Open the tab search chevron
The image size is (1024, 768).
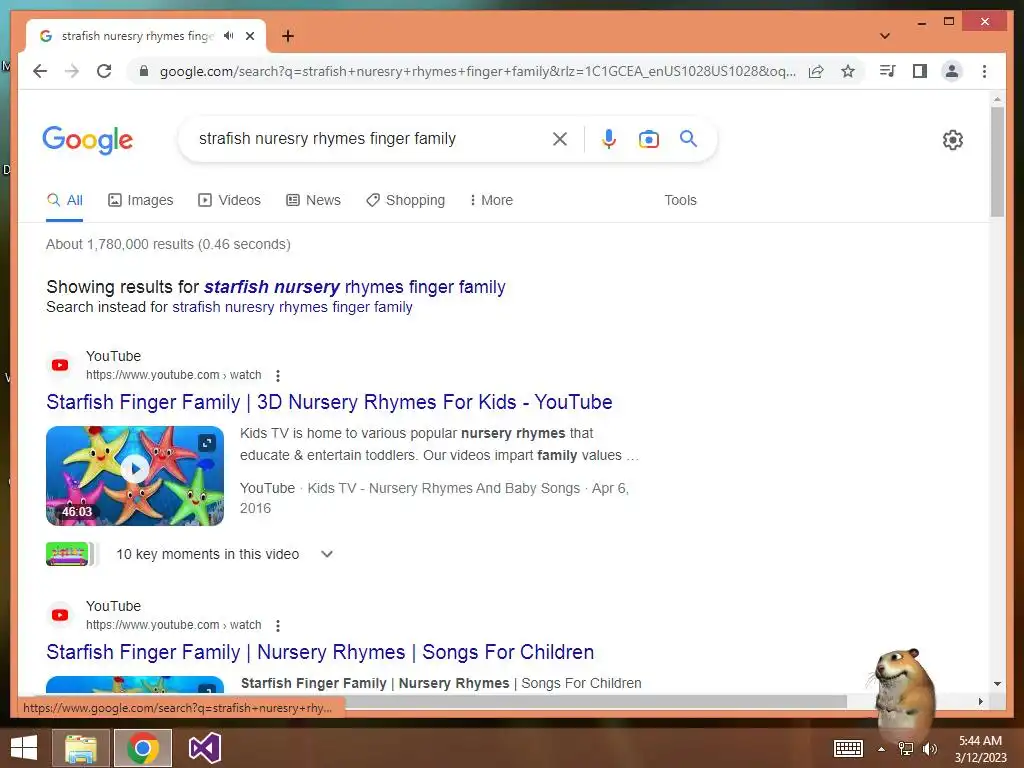click(885, 36)
